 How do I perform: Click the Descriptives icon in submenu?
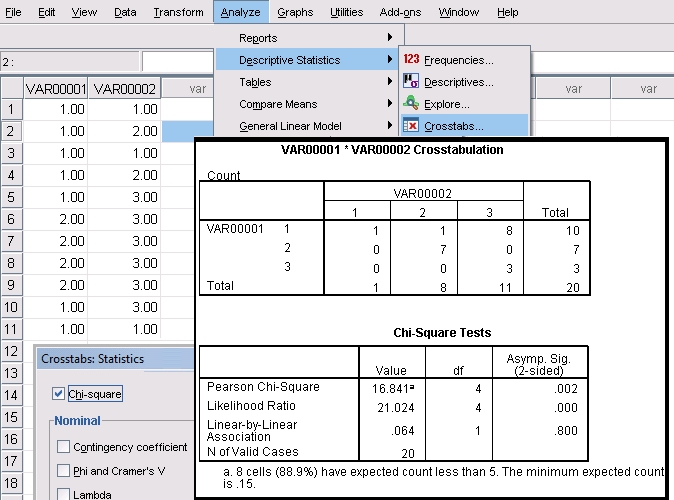point(411,82)
